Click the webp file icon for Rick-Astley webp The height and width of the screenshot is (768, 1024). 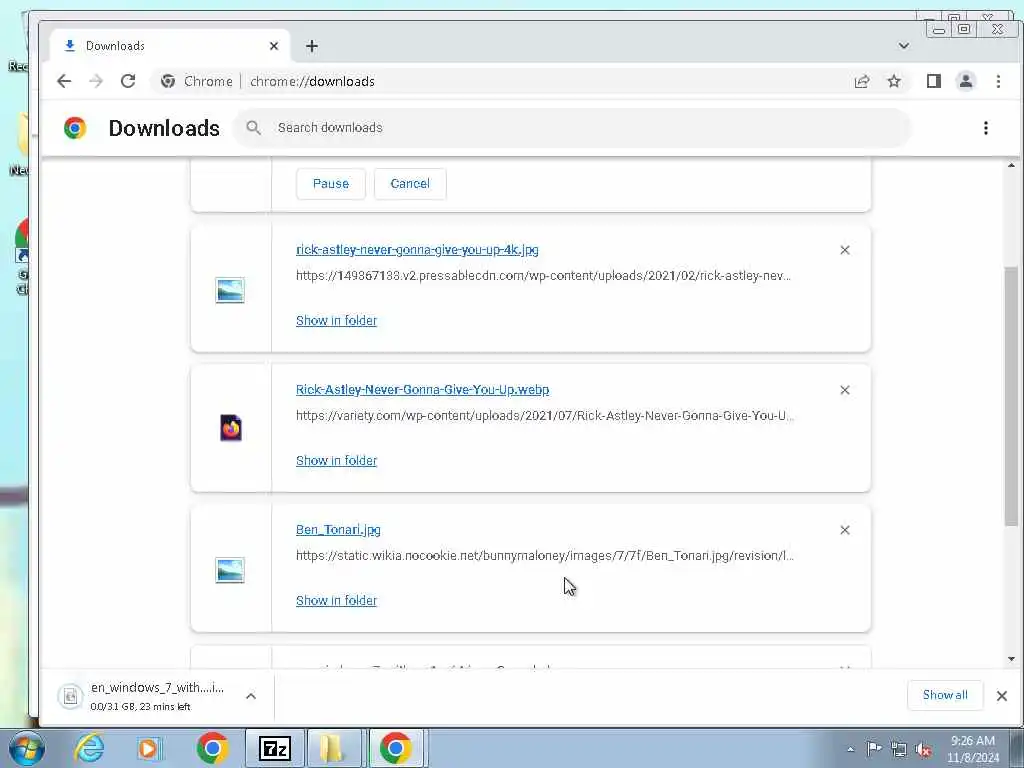231,428
